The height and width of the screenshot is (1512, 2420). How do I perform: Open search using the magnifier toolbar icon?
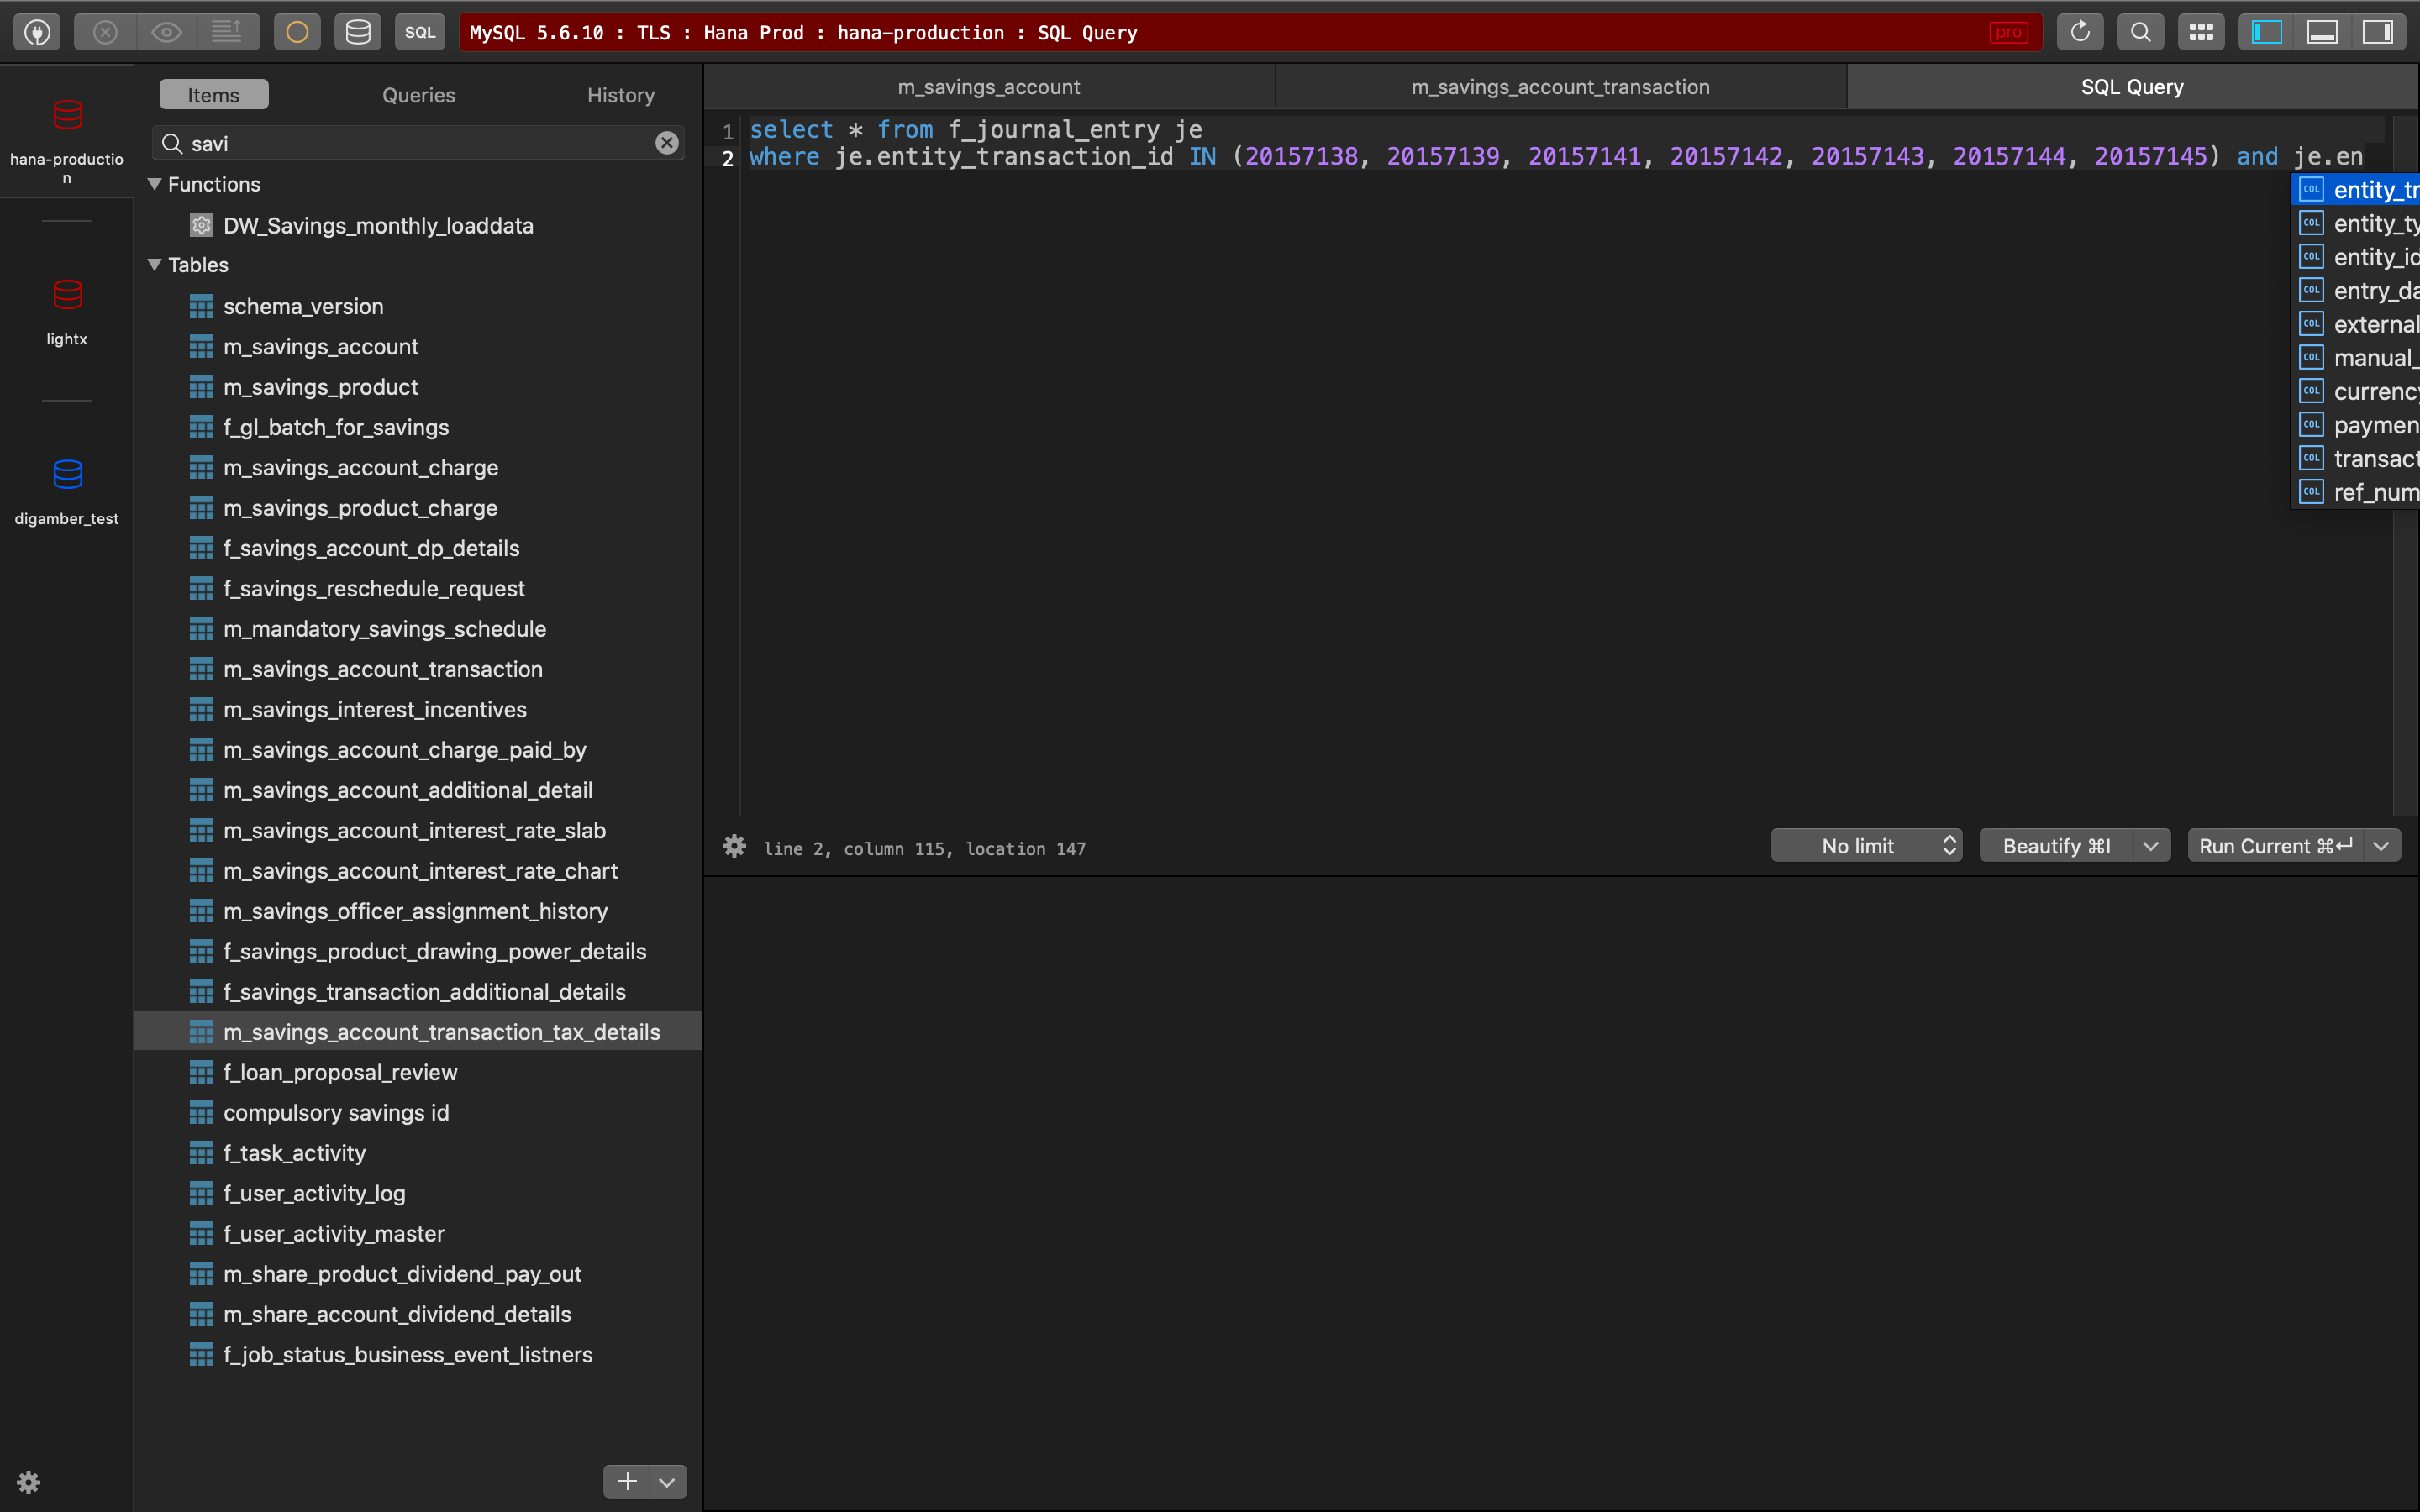coord(2140,31)
